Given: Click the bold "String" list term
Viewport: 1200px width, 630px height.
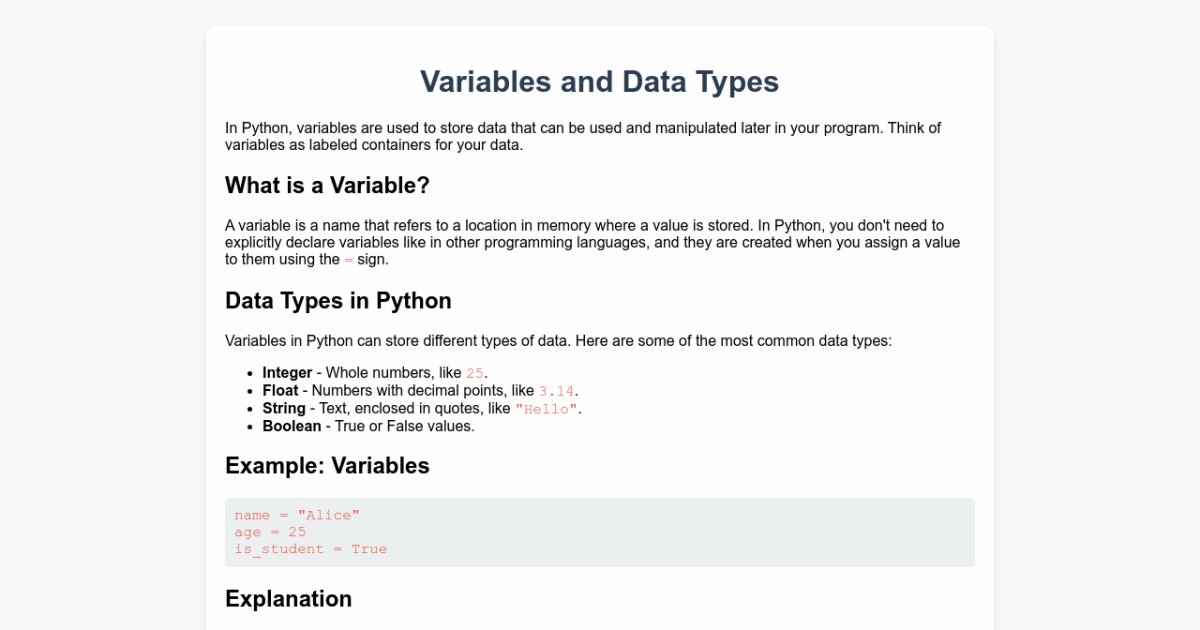Looking at the screenshot, I should click(x=284, y=408).
